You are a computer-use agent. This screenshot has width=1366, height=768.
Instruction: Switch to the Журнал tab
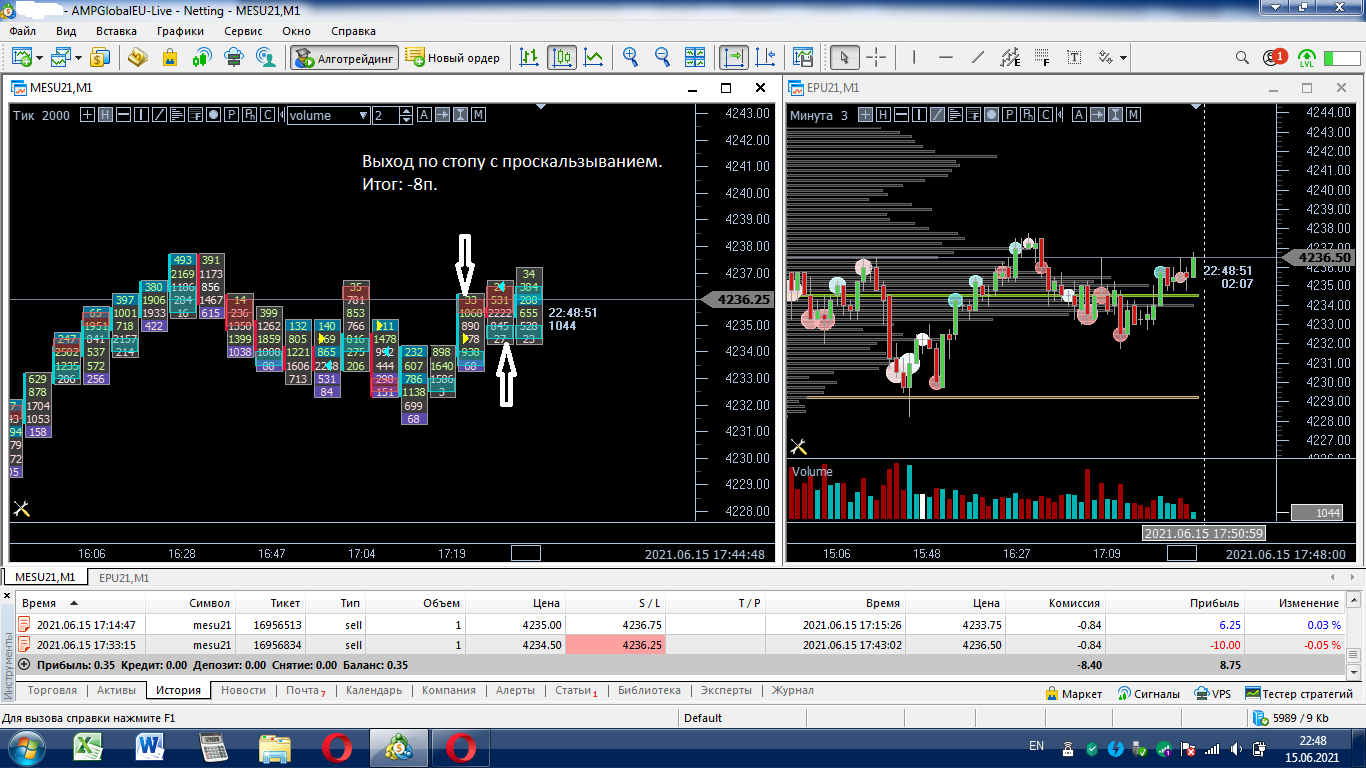pyautogui.click(x=792, y=690)
